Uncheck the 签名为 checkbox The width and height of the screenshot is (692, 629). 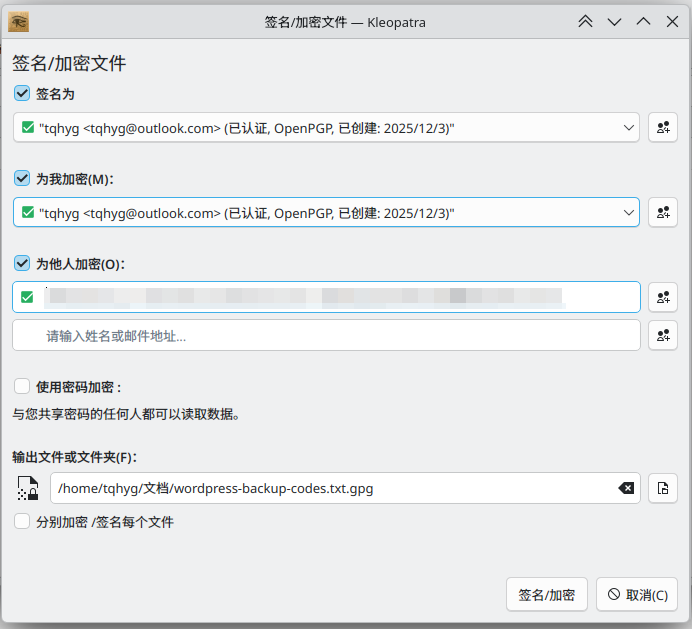point(22,94)
